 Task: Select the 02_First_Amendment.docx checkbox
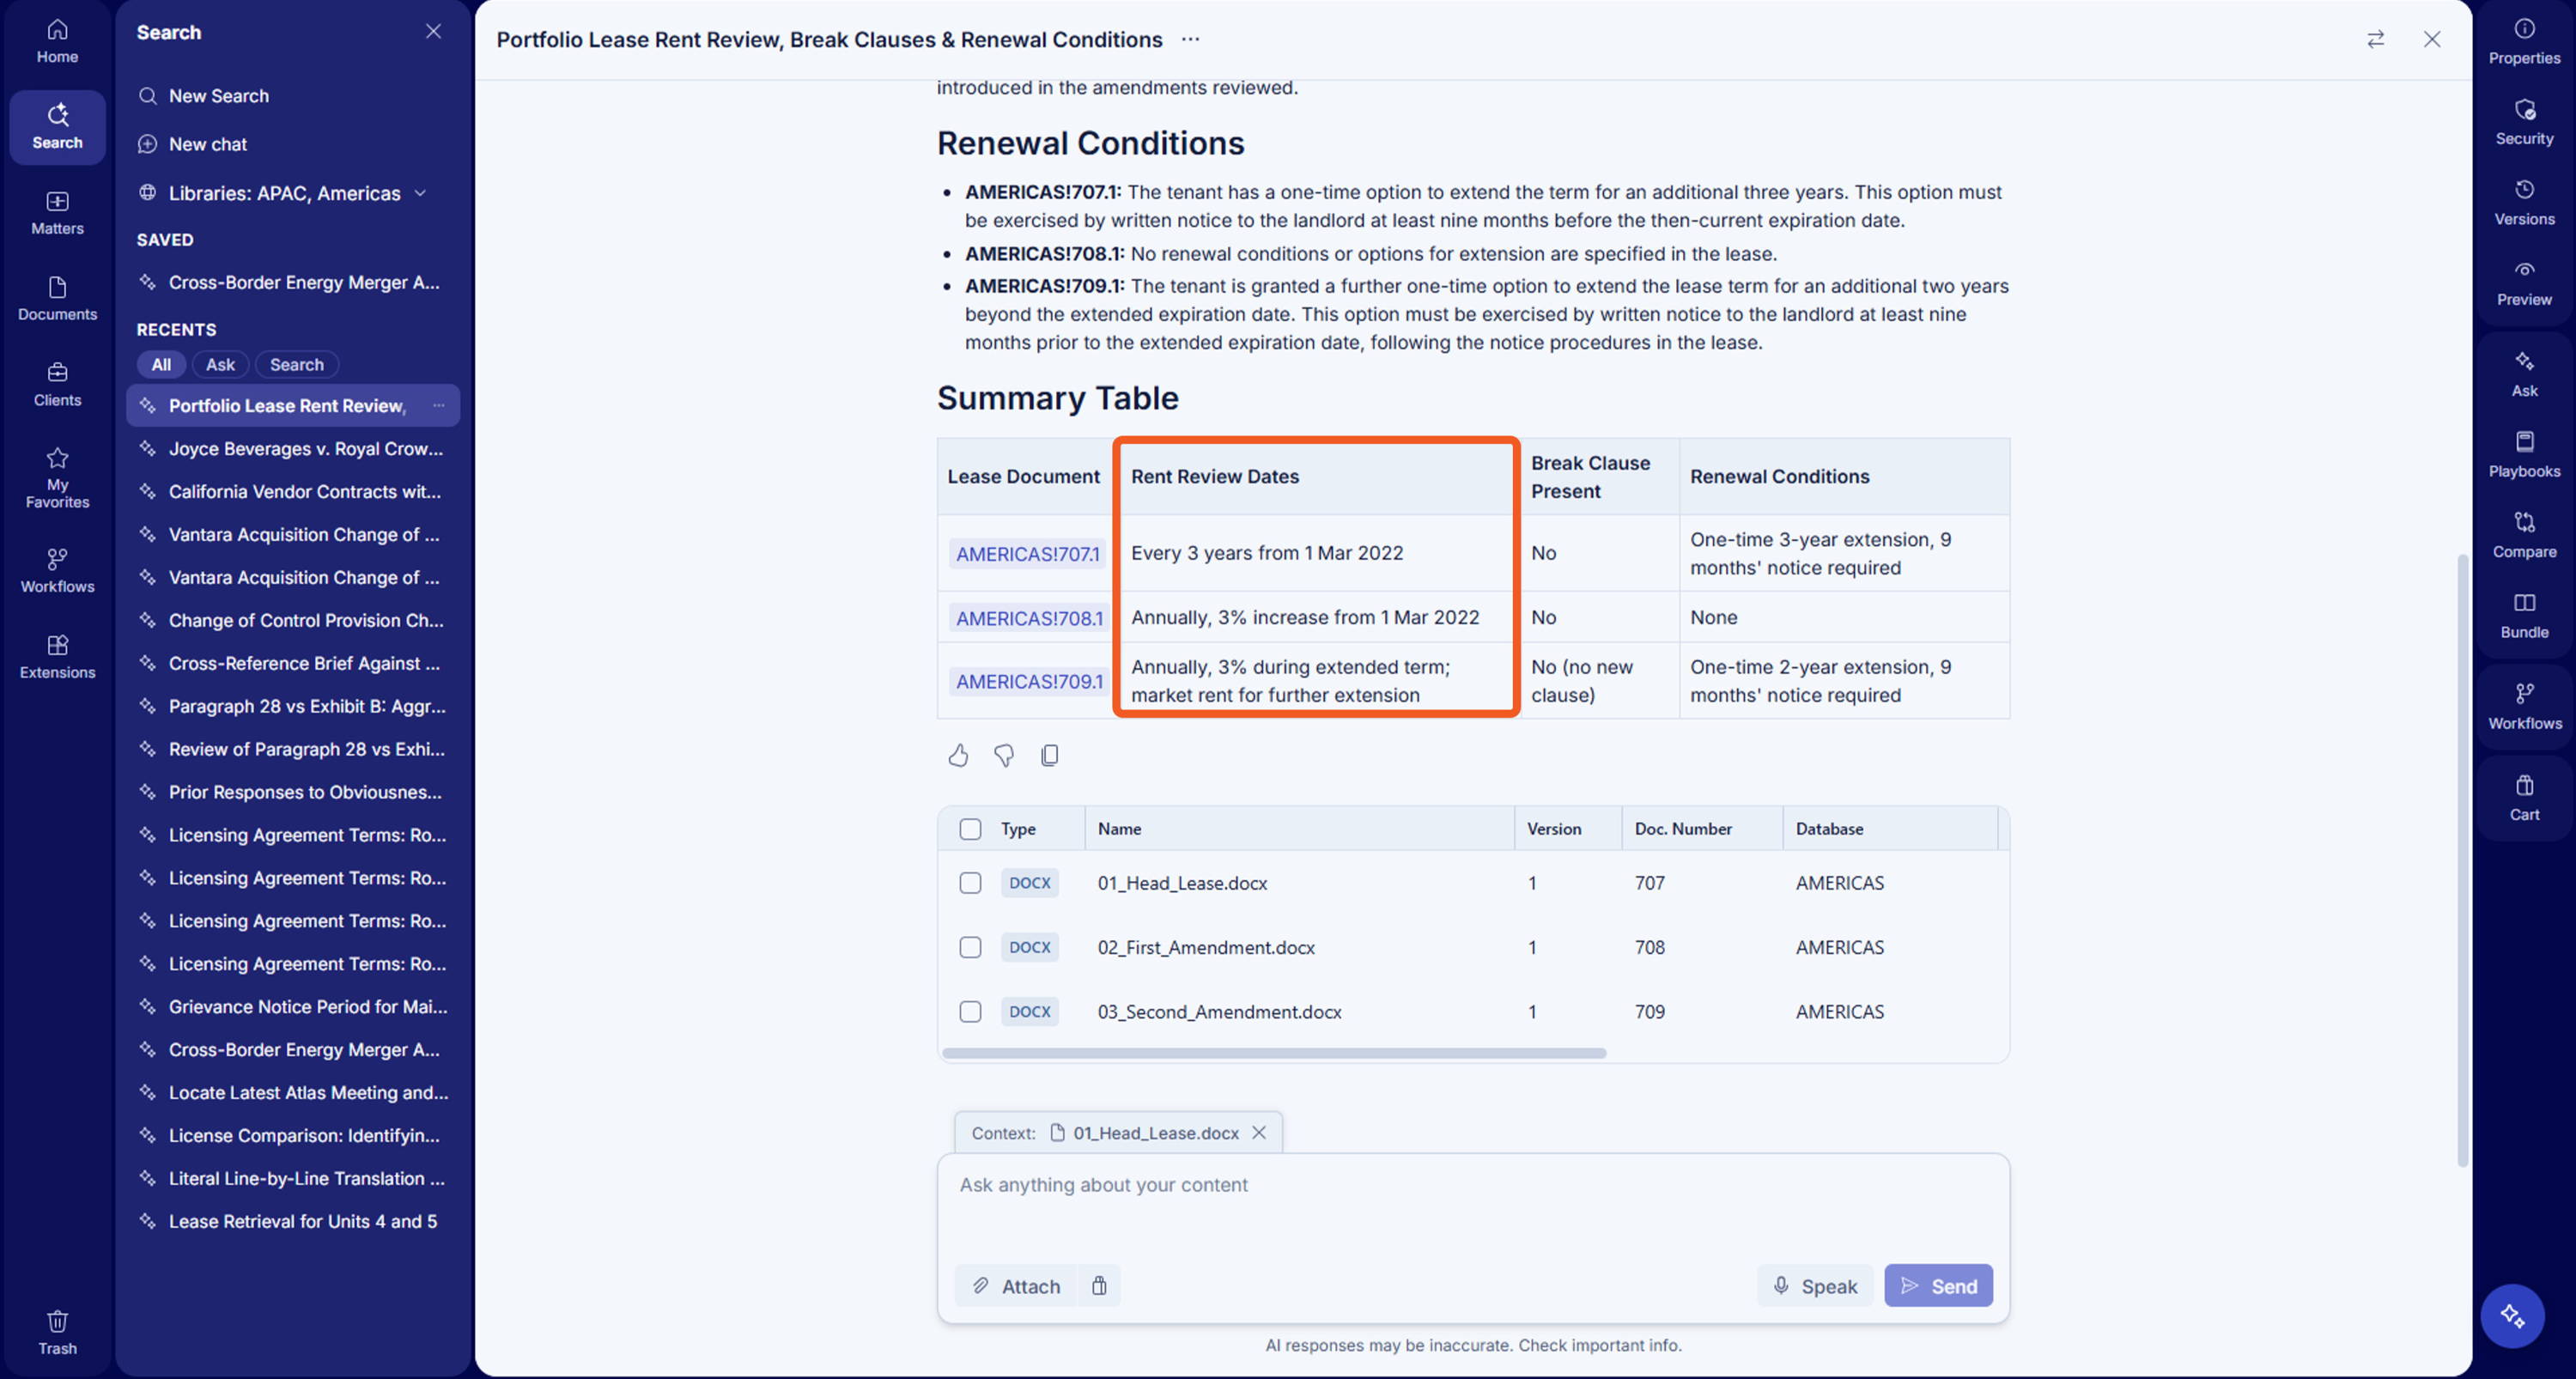click(x=970, y=947)
